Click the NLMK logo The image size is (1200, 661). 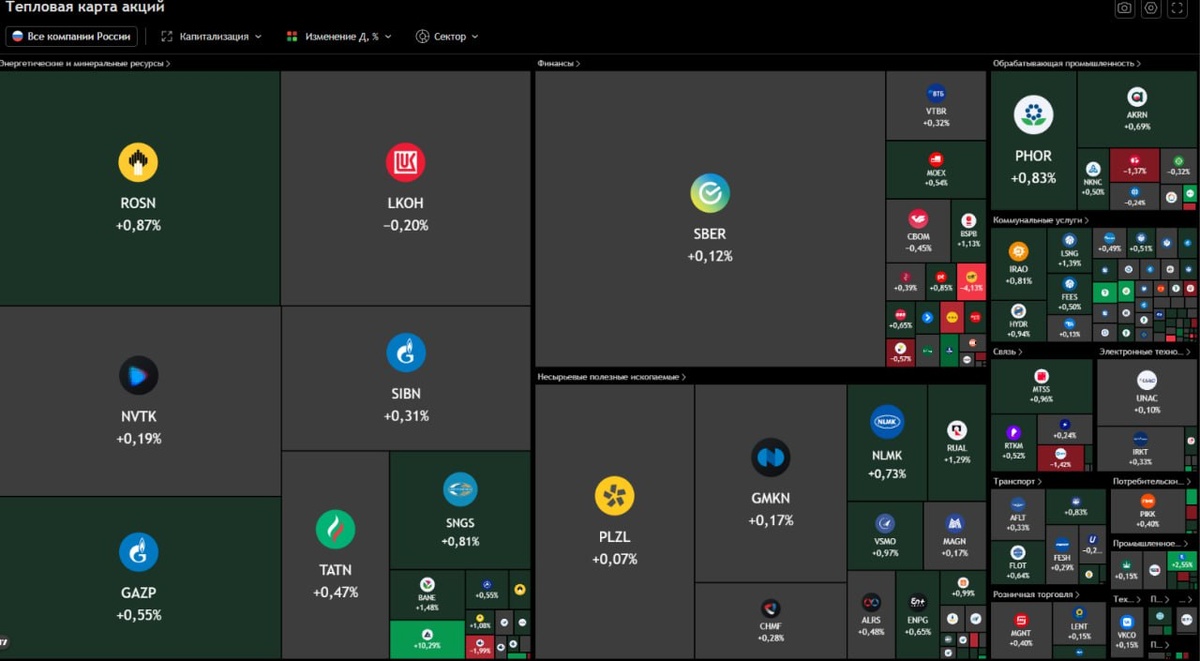pos(887,423)
